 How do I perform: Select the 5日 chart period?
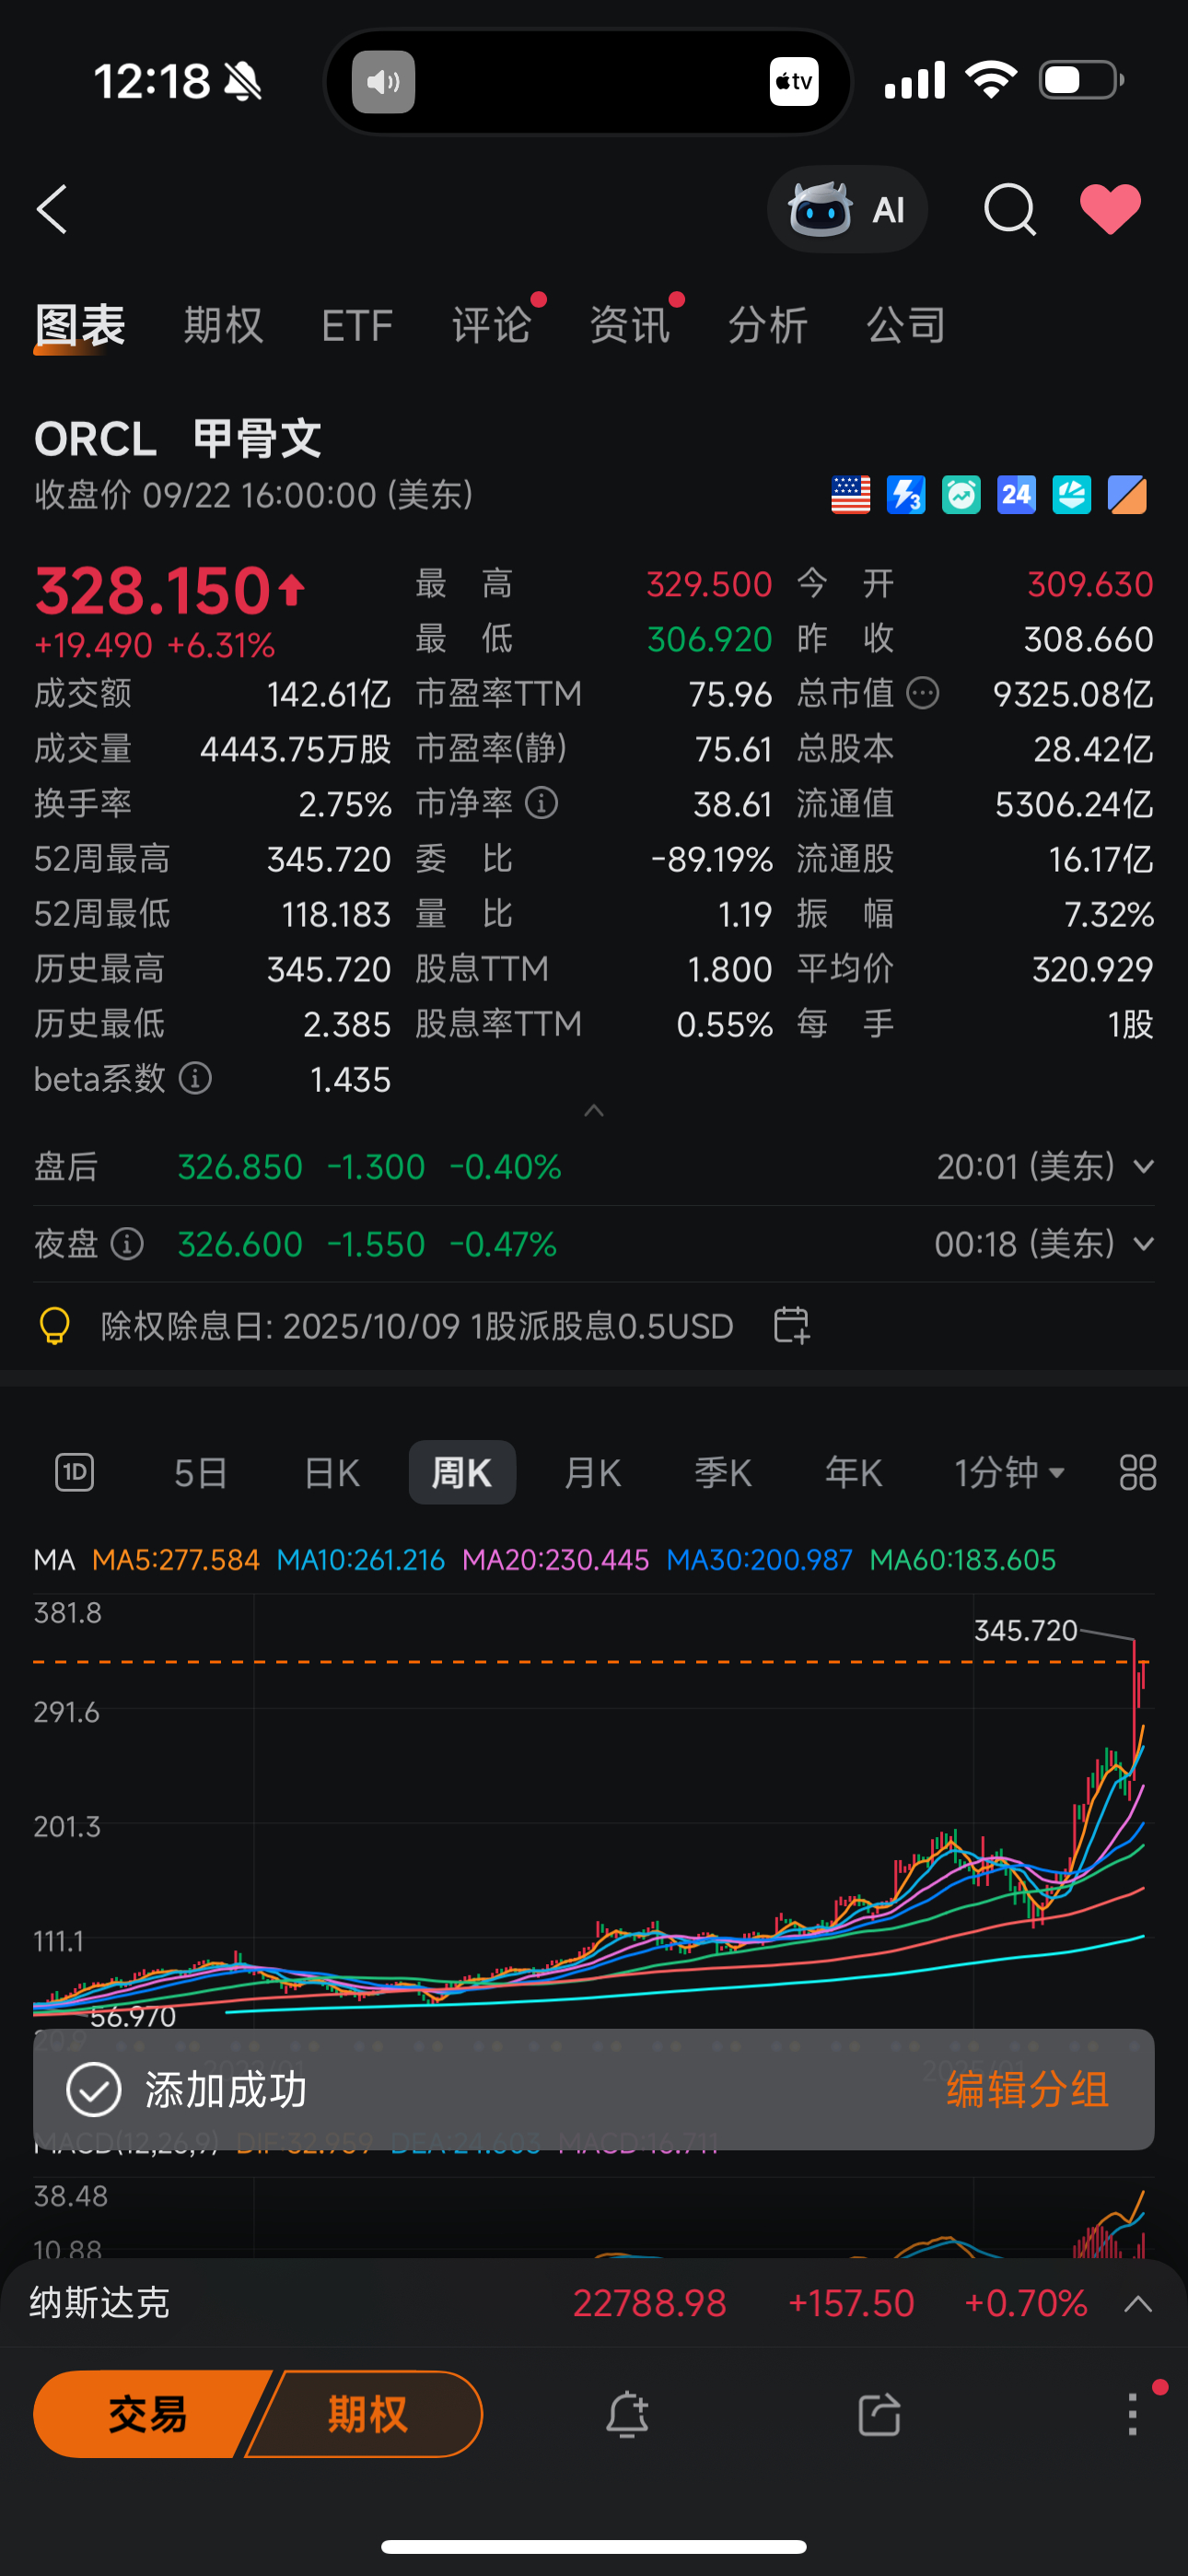[201, 1472]
